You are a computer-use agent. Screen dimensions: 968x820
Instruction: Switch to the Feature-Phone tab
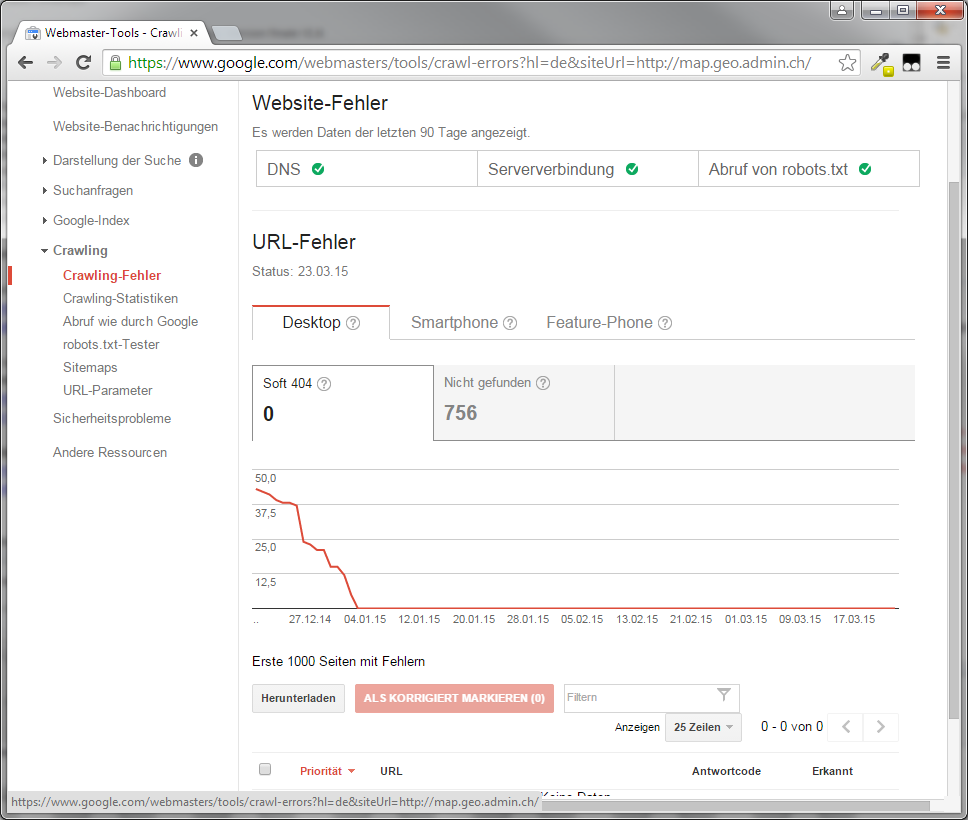click(x=609, y=322)
